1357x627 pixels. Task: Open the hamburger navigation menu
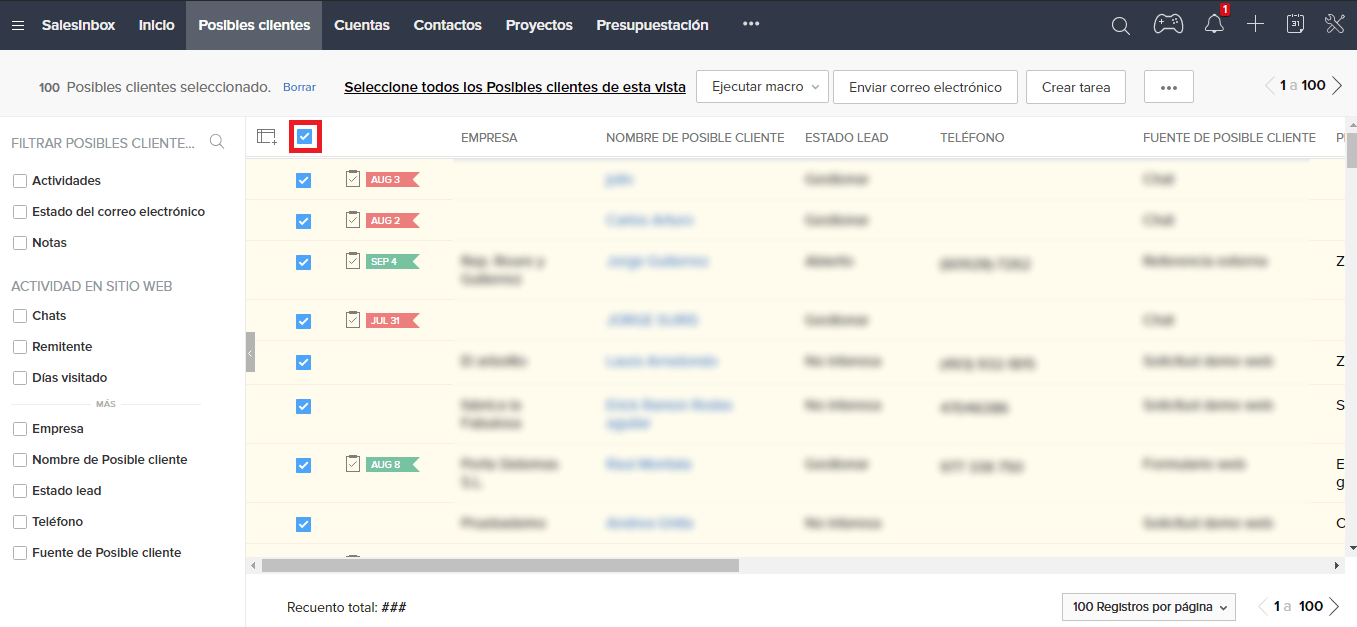point(18,25)
